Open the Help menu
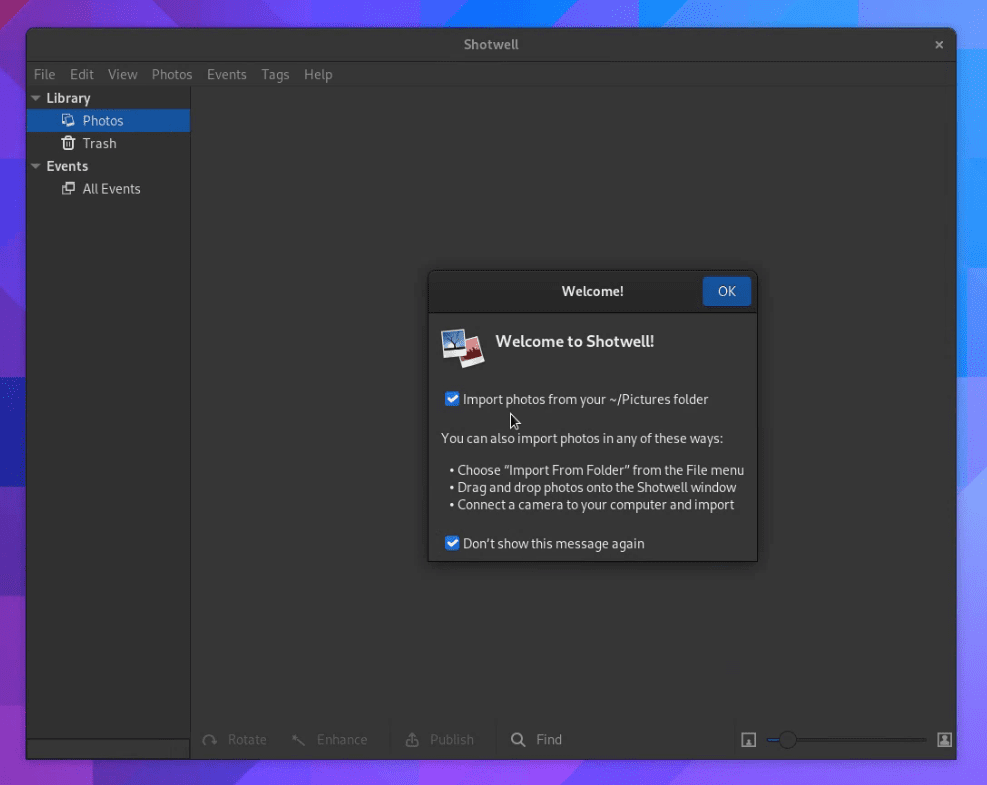 click(x=318, y=74)
